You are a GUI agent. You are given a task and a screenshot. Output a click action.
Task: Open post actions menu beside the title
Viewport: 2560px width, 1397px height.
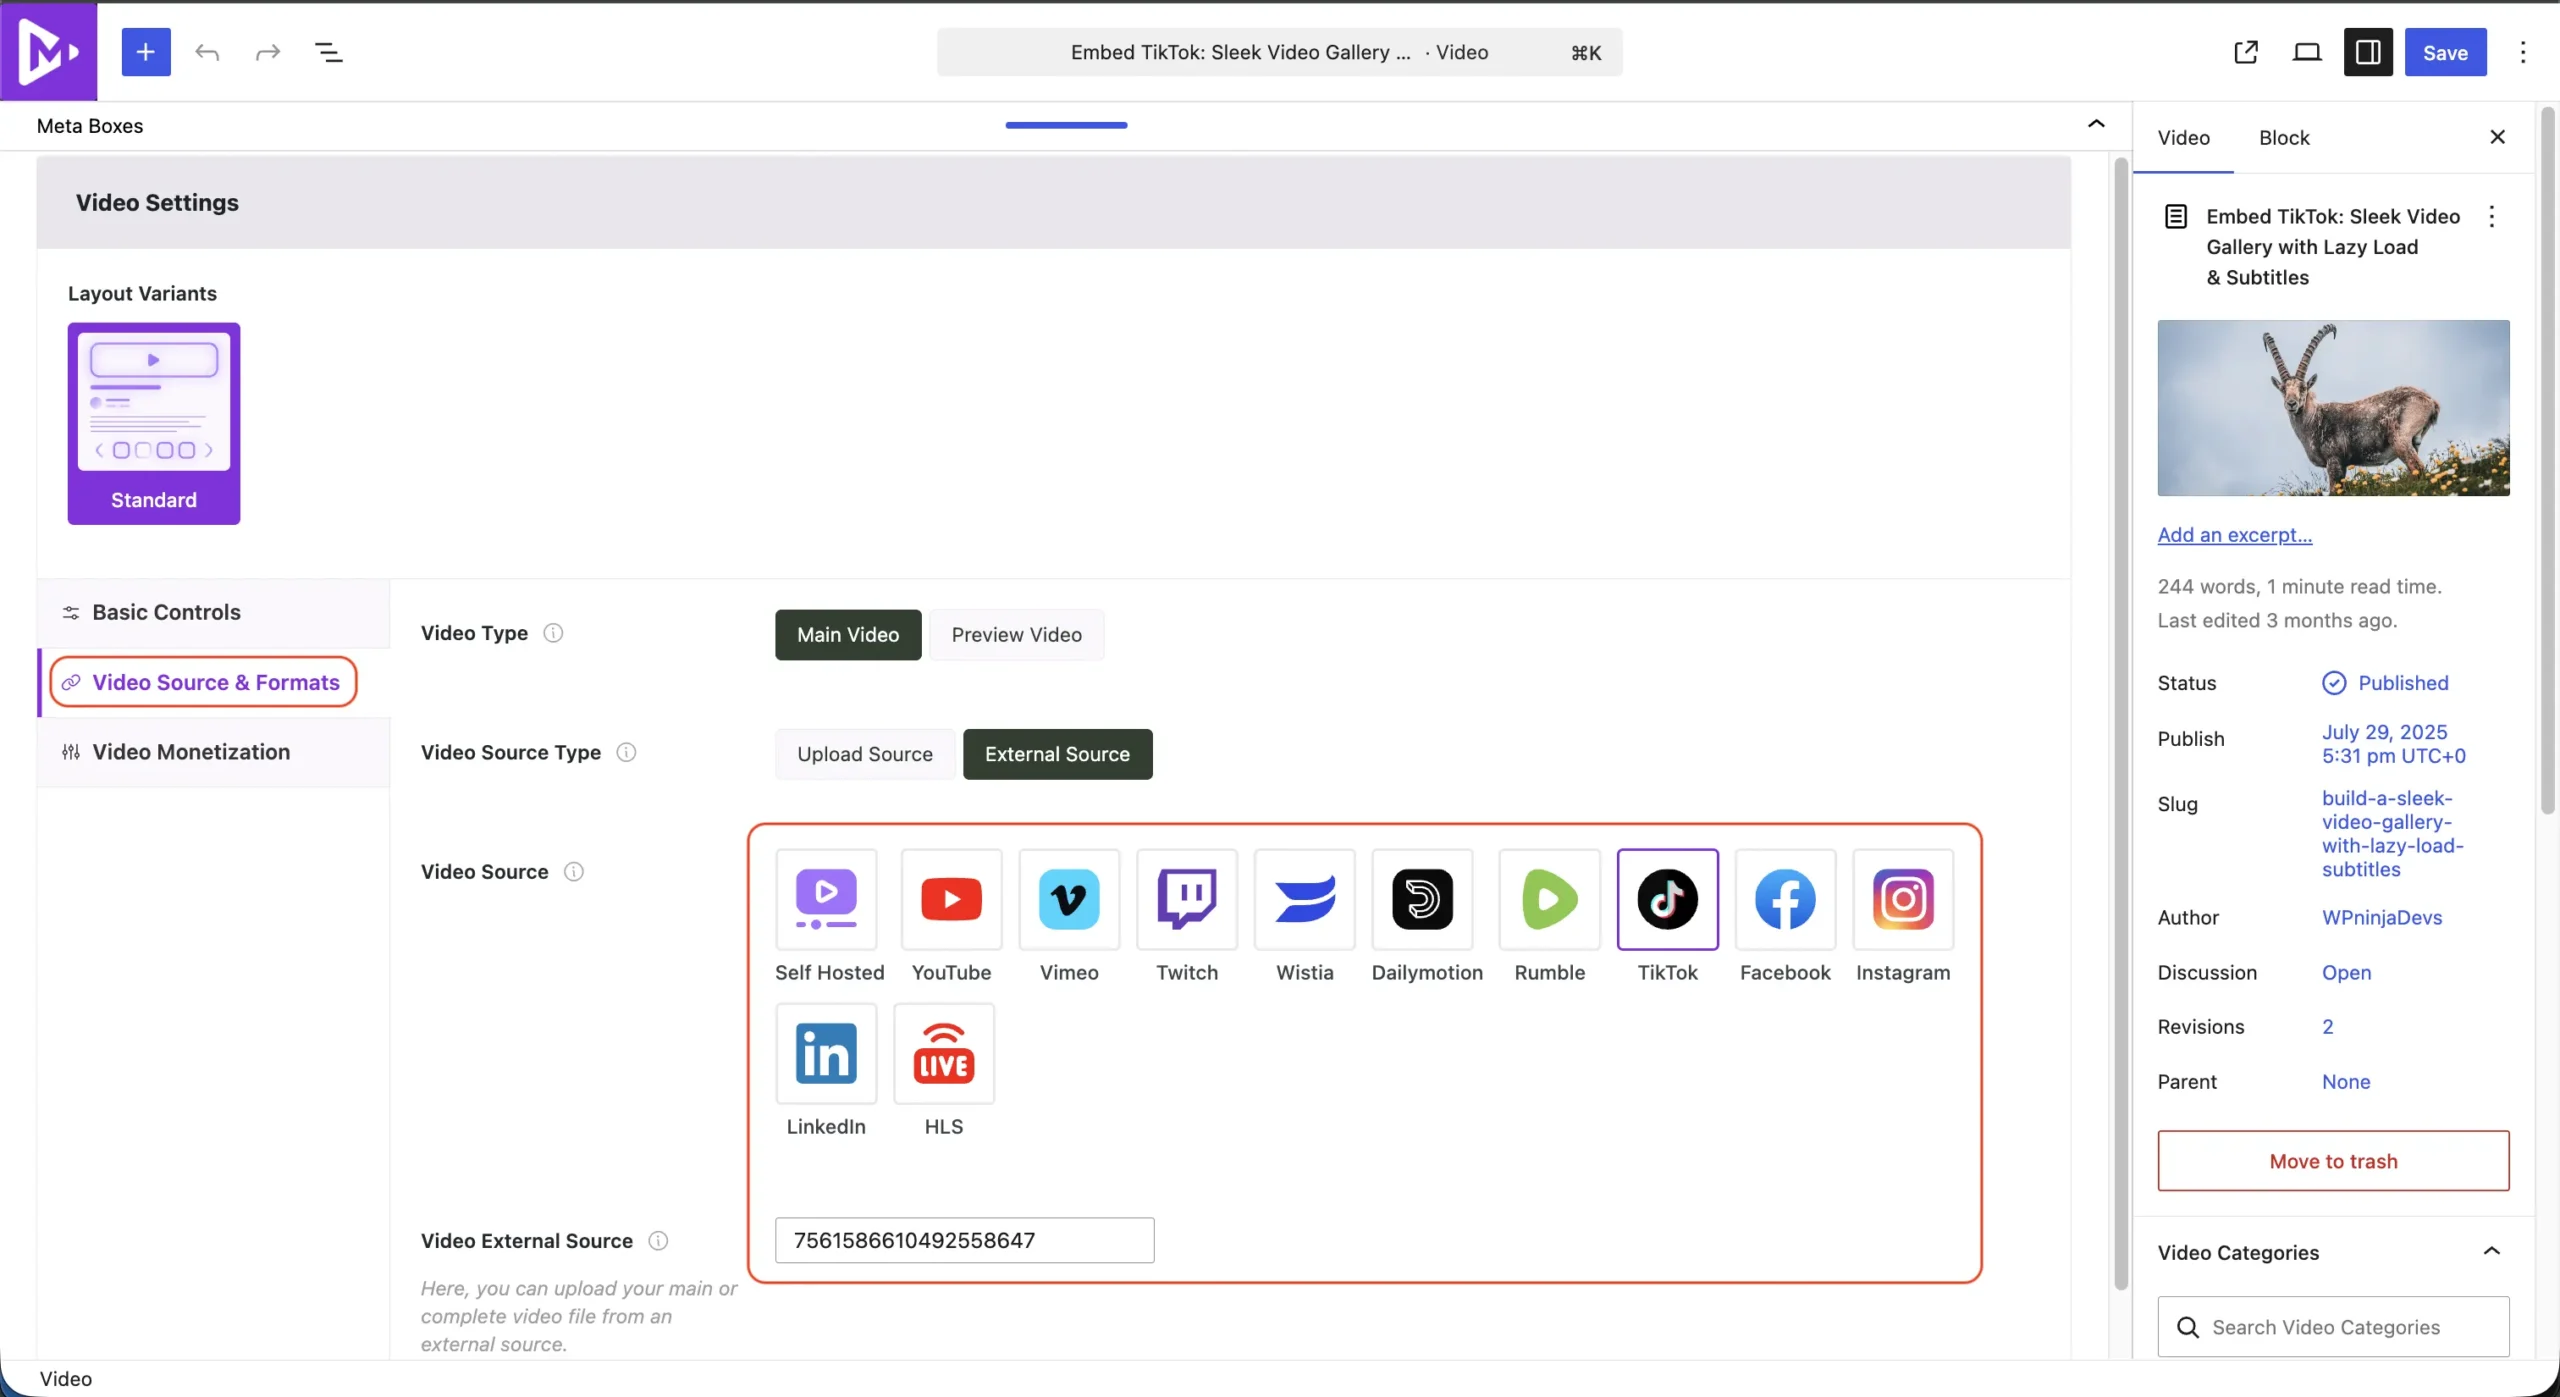(x=2492, y=217)
